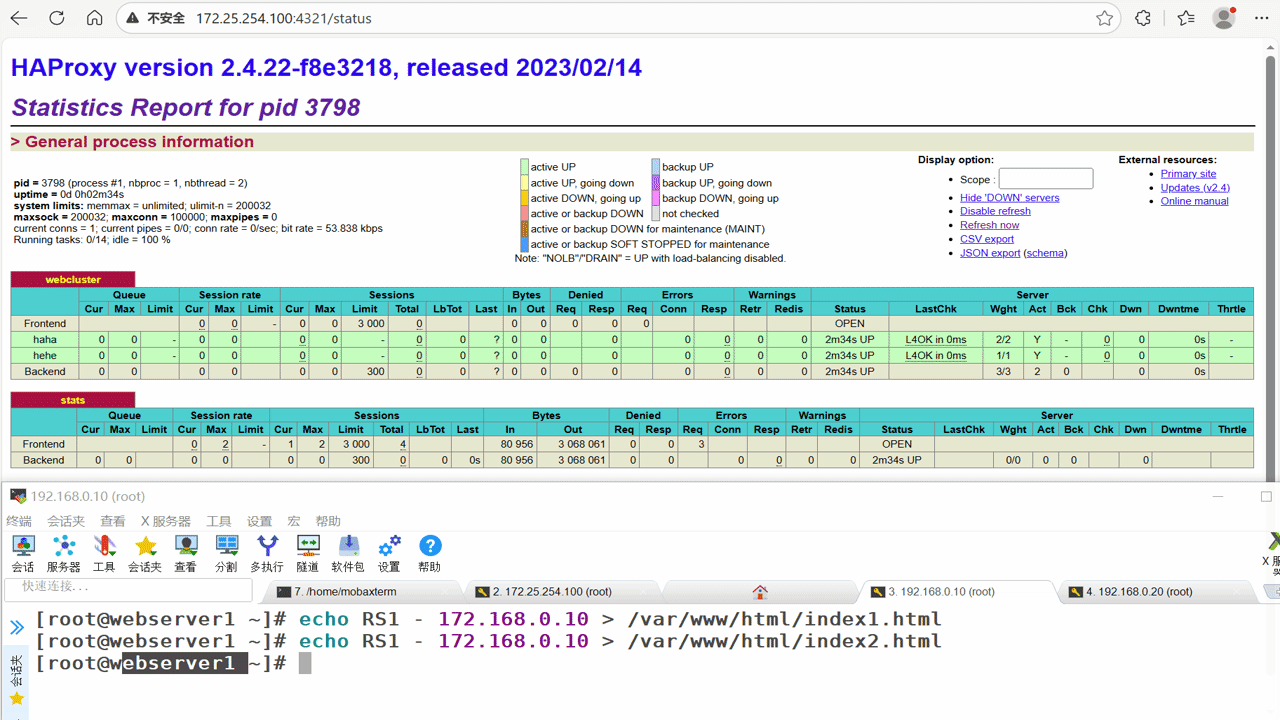Click the View toolbar icon in MobaXterm
1280x720 pixels.
(x=186, y=553)
